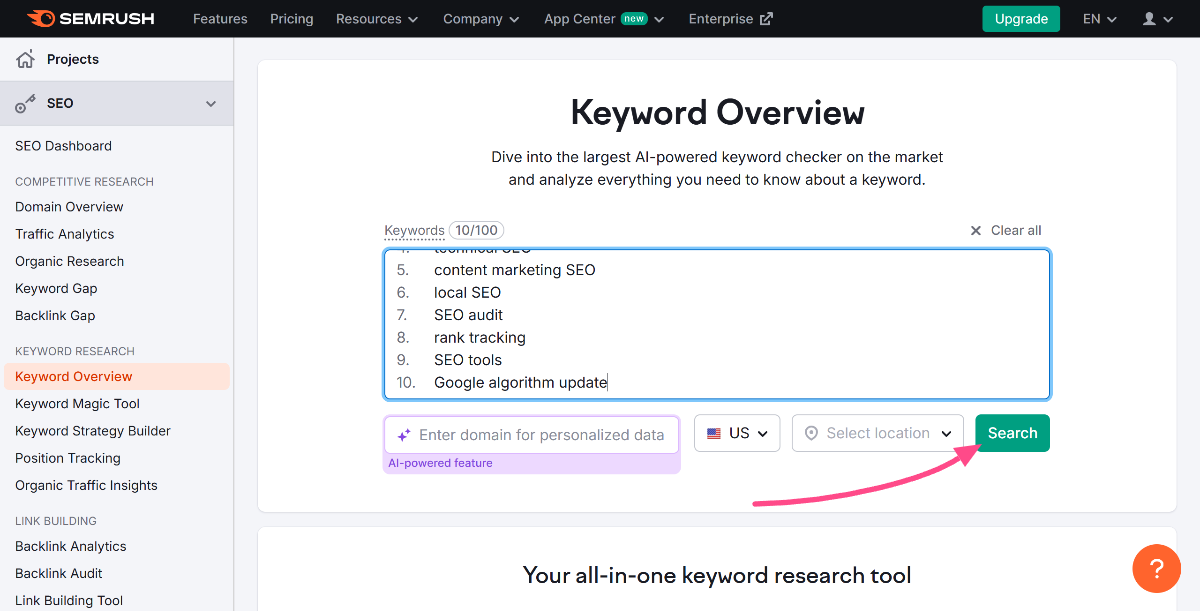Click the AI sparkle icon in domain field
The width and height of the screenshot is (1200, 611).
(404, 435)
